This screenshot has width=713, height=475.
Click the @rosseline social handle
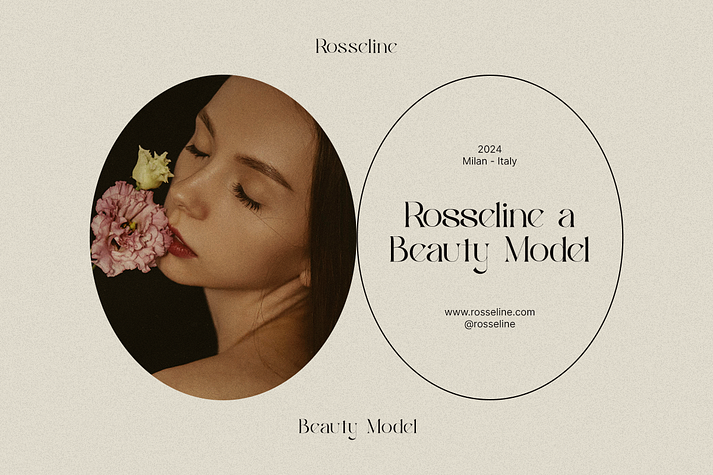click(x=490, y=324)
